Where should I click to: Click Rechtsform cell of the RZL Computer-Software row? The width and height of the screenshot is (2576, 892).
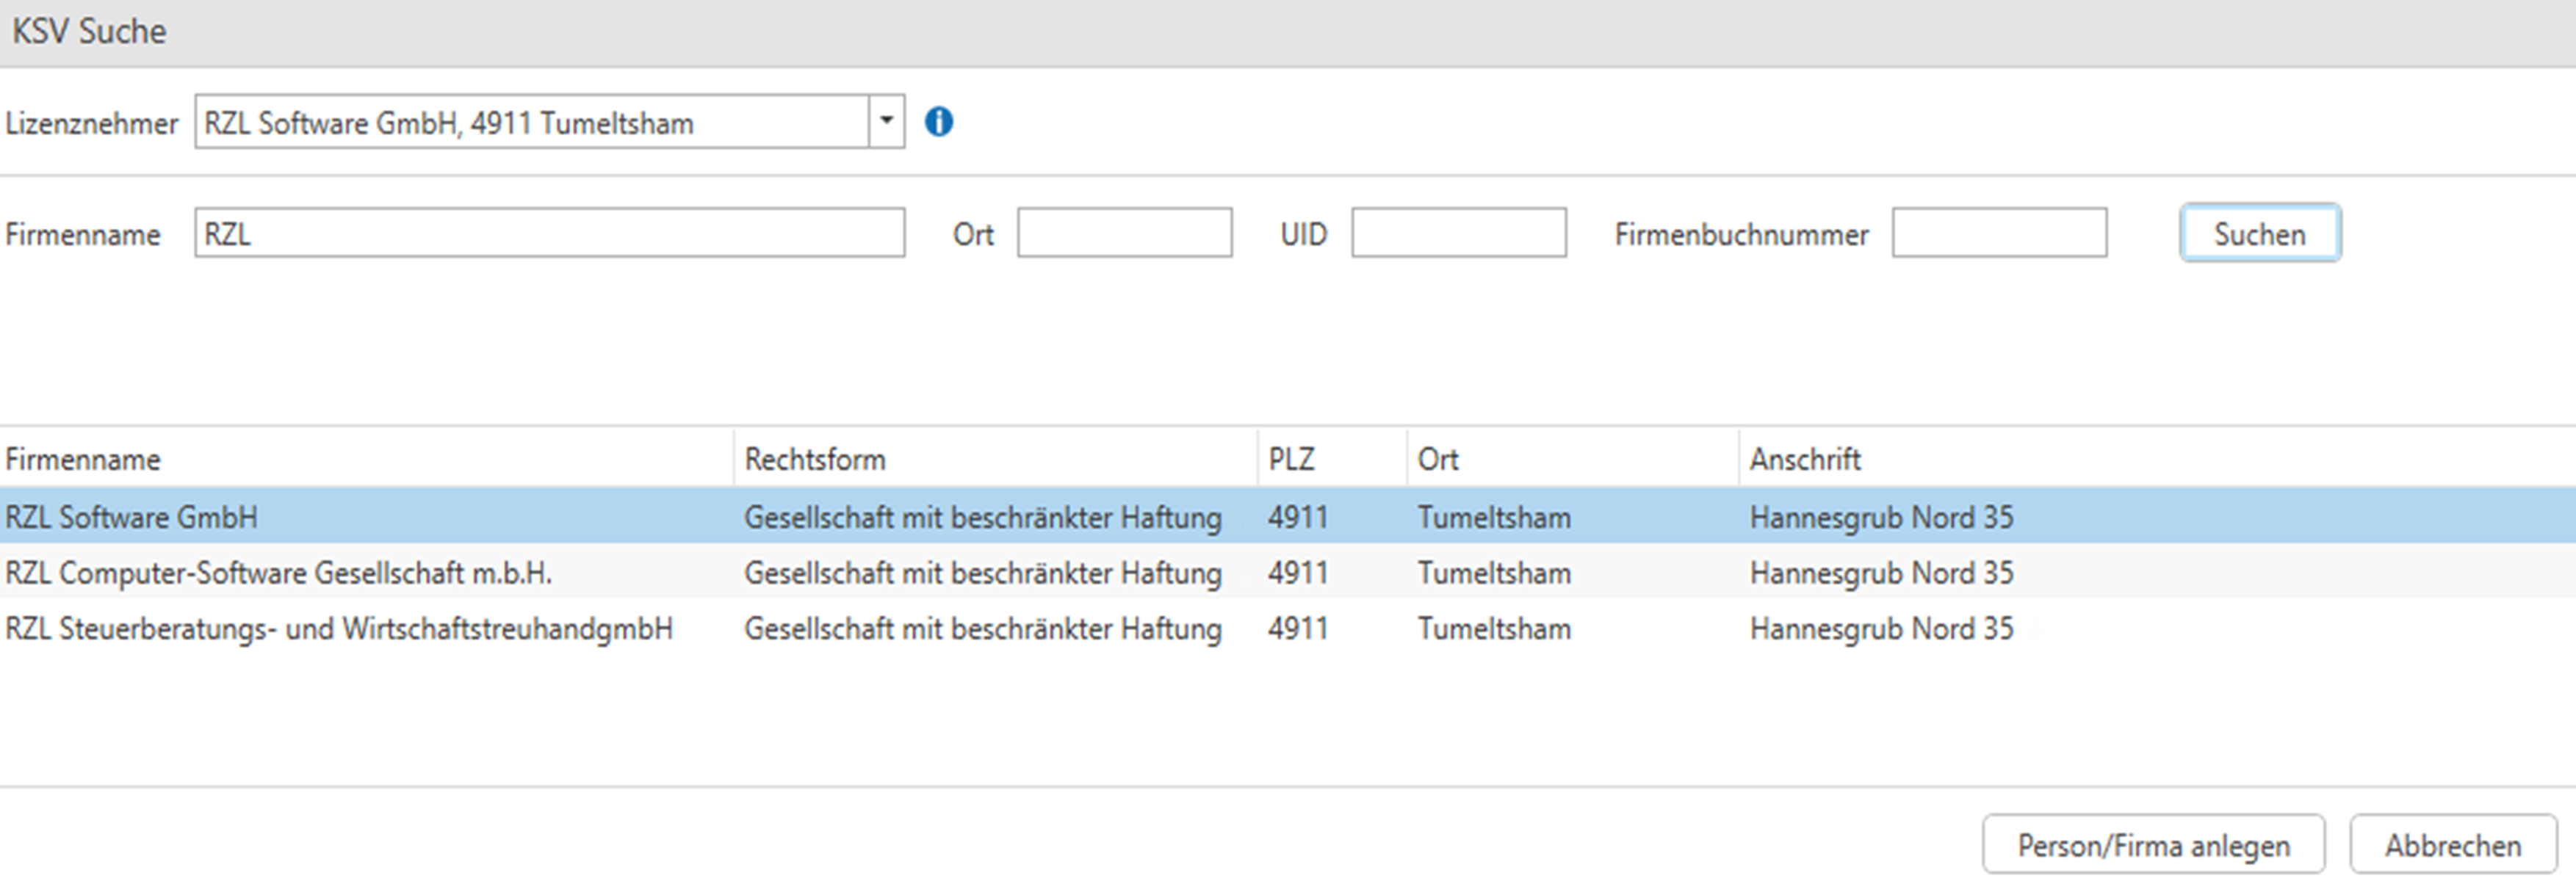pos(982,573)
